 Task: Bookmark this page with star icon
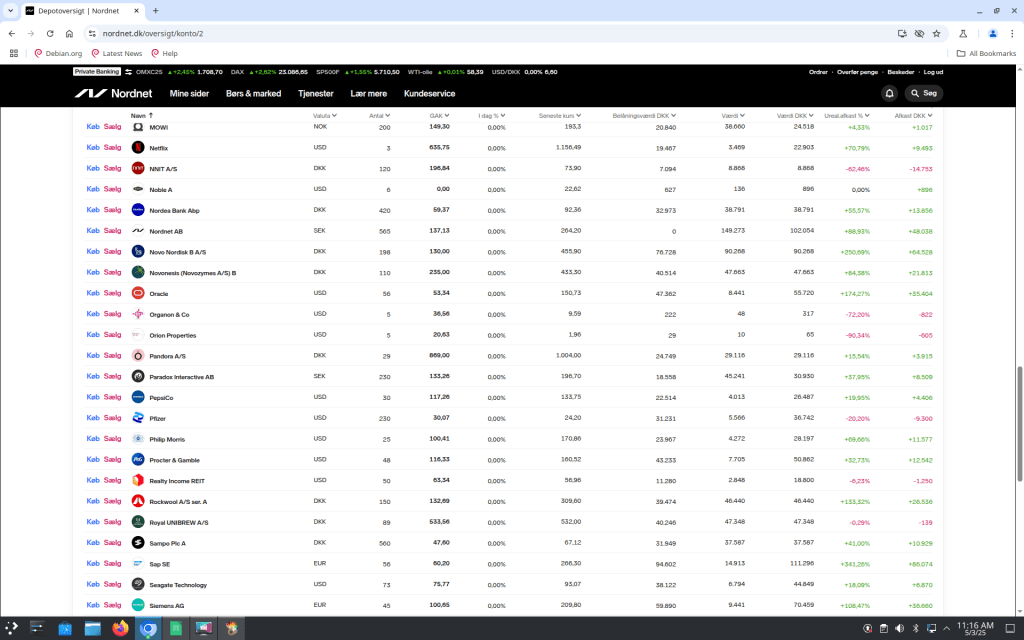[x=938, y=33]
